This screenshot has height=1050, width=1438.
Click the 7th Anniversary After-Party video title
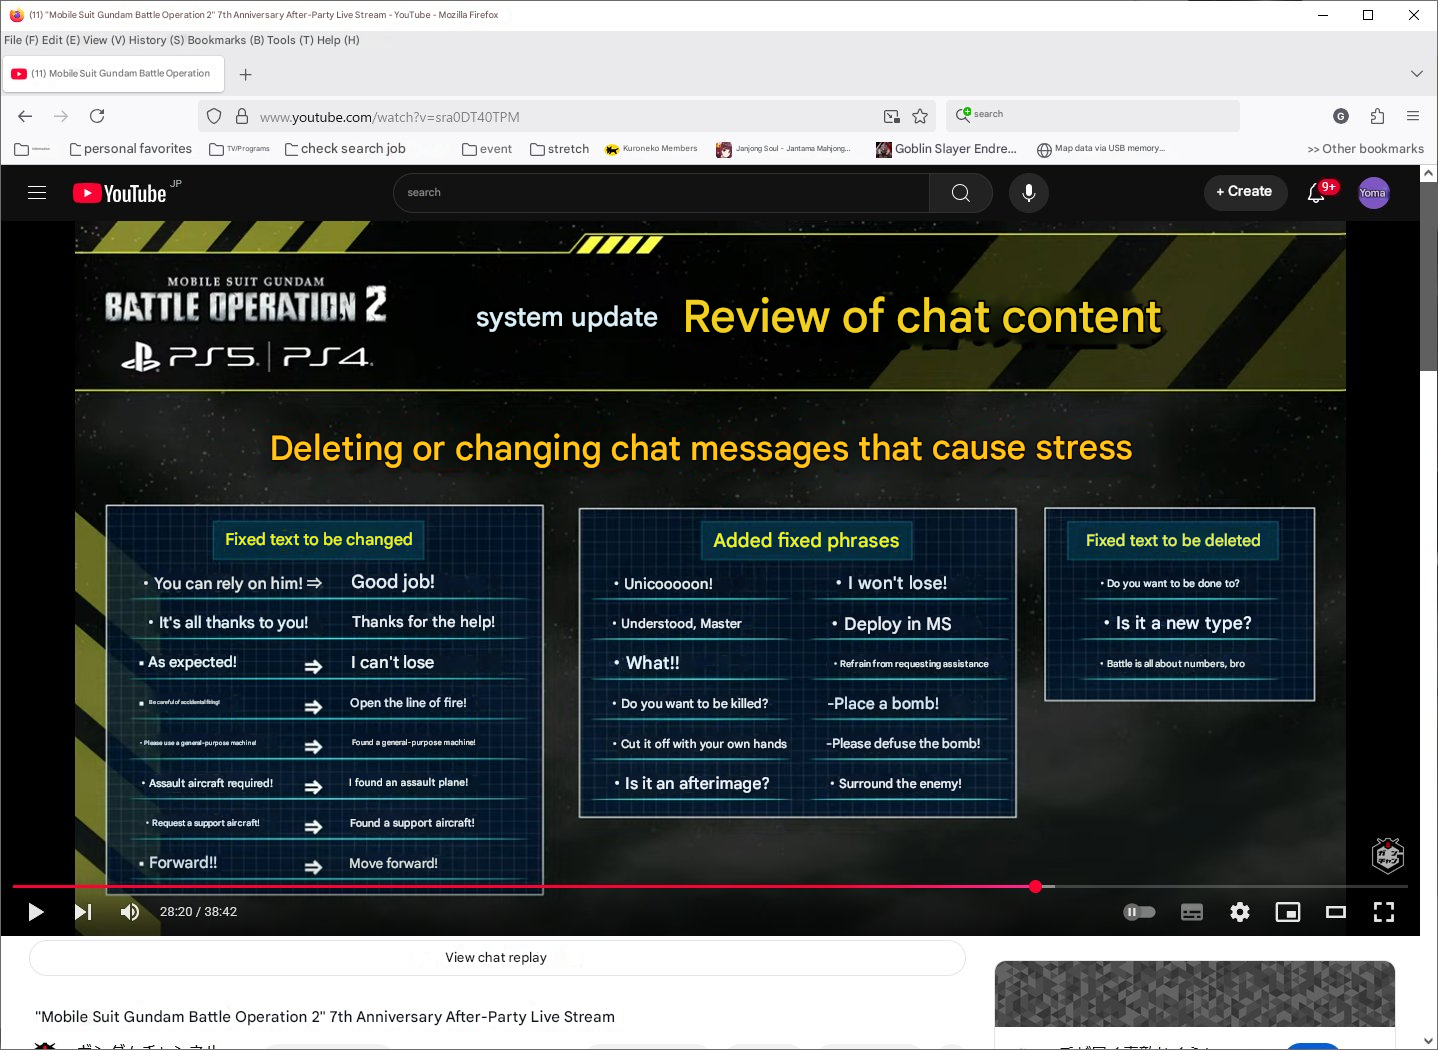coord(325,1017)
